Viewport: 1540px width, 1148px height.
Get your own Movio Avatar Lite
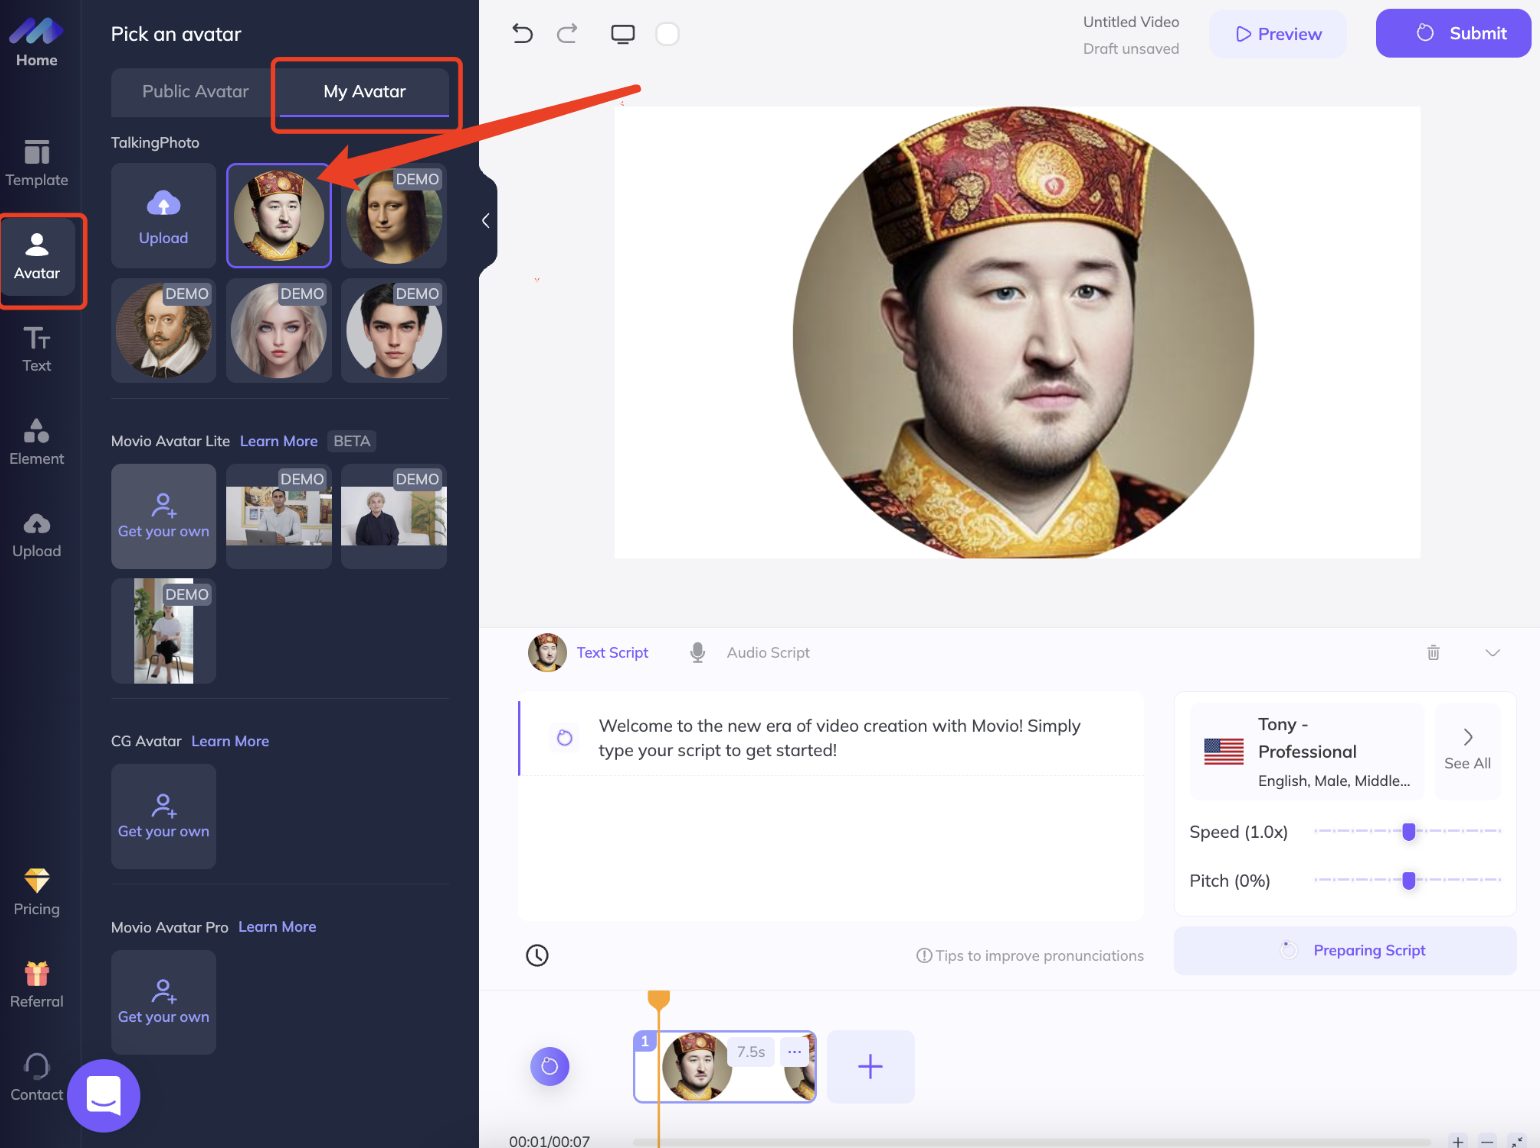[x=164, y=516]
